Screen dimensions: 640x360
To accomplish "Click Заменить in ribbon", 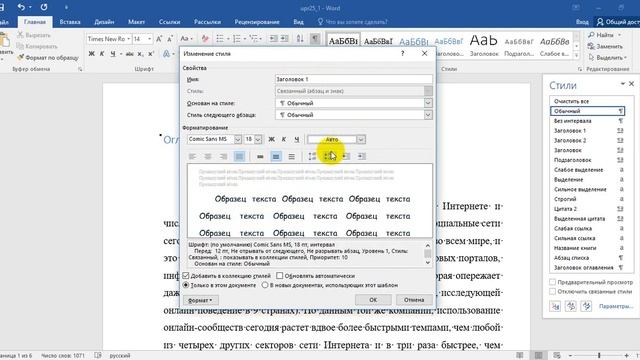I will (605, 47).
